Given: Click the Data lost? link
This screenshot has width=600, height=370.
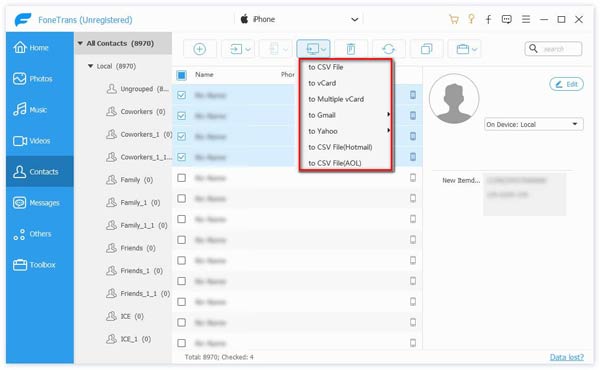Looking at the screenshot, I should click(567, 357).
